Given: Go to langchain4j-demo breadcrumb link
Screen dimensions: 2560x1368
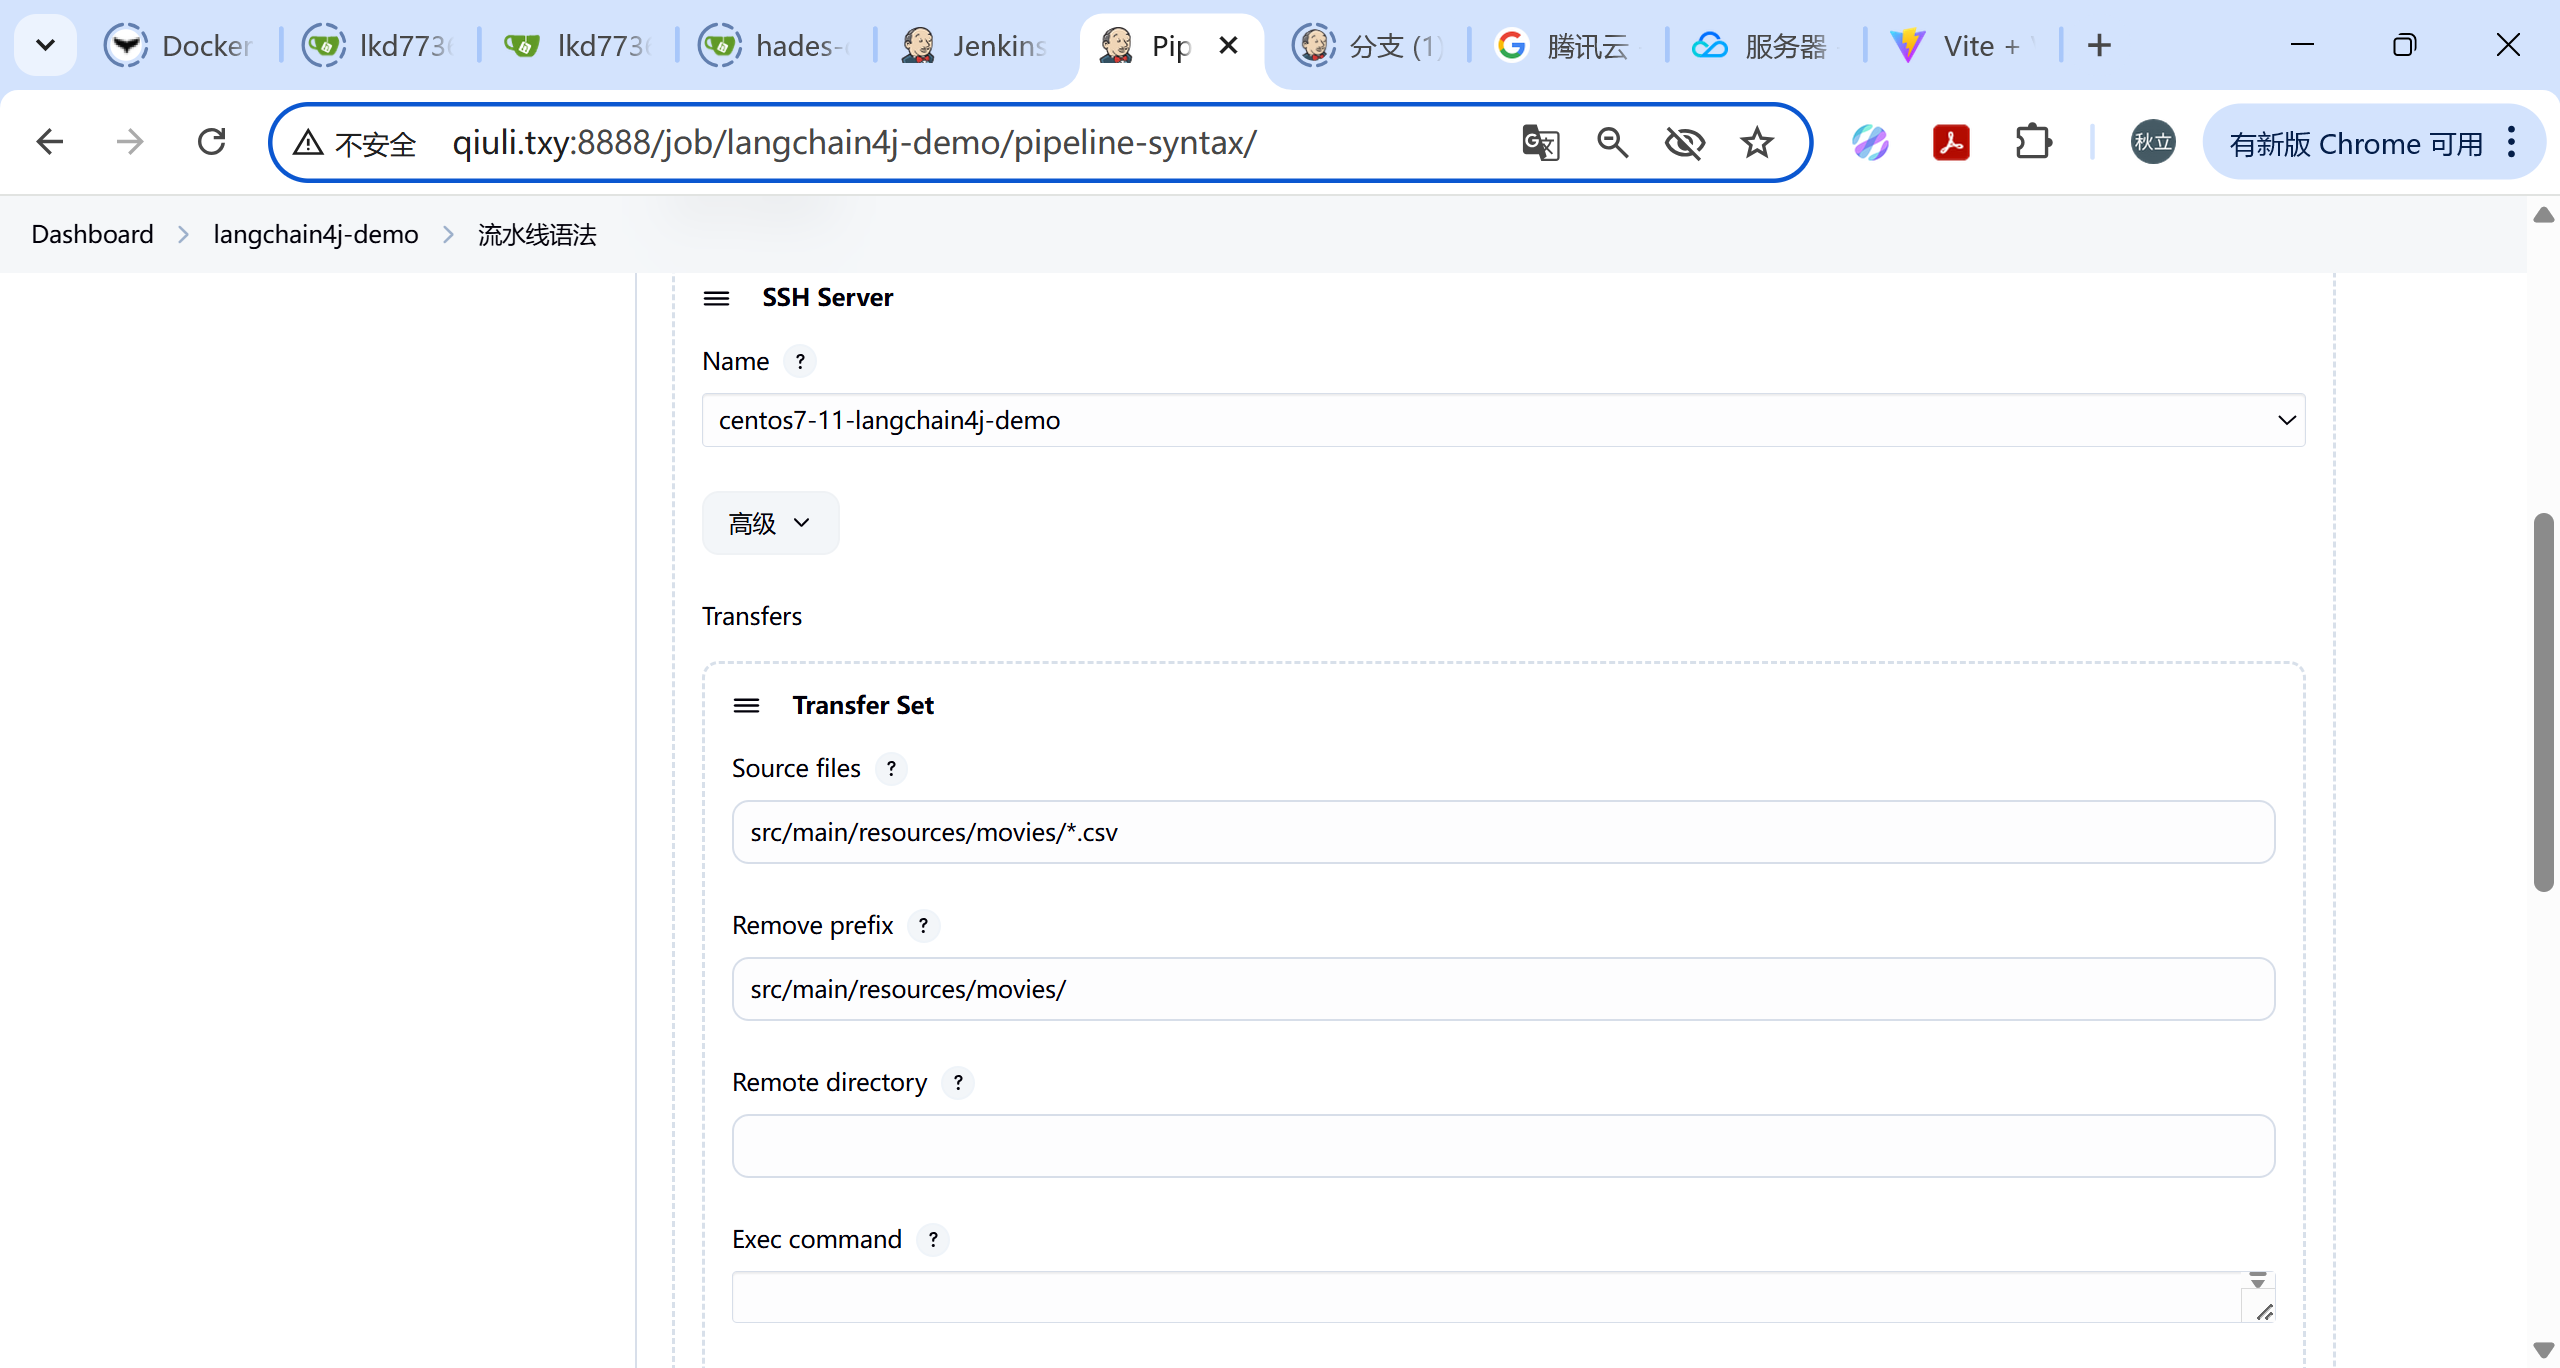Looking at the screenshot, I should [315, 235].
